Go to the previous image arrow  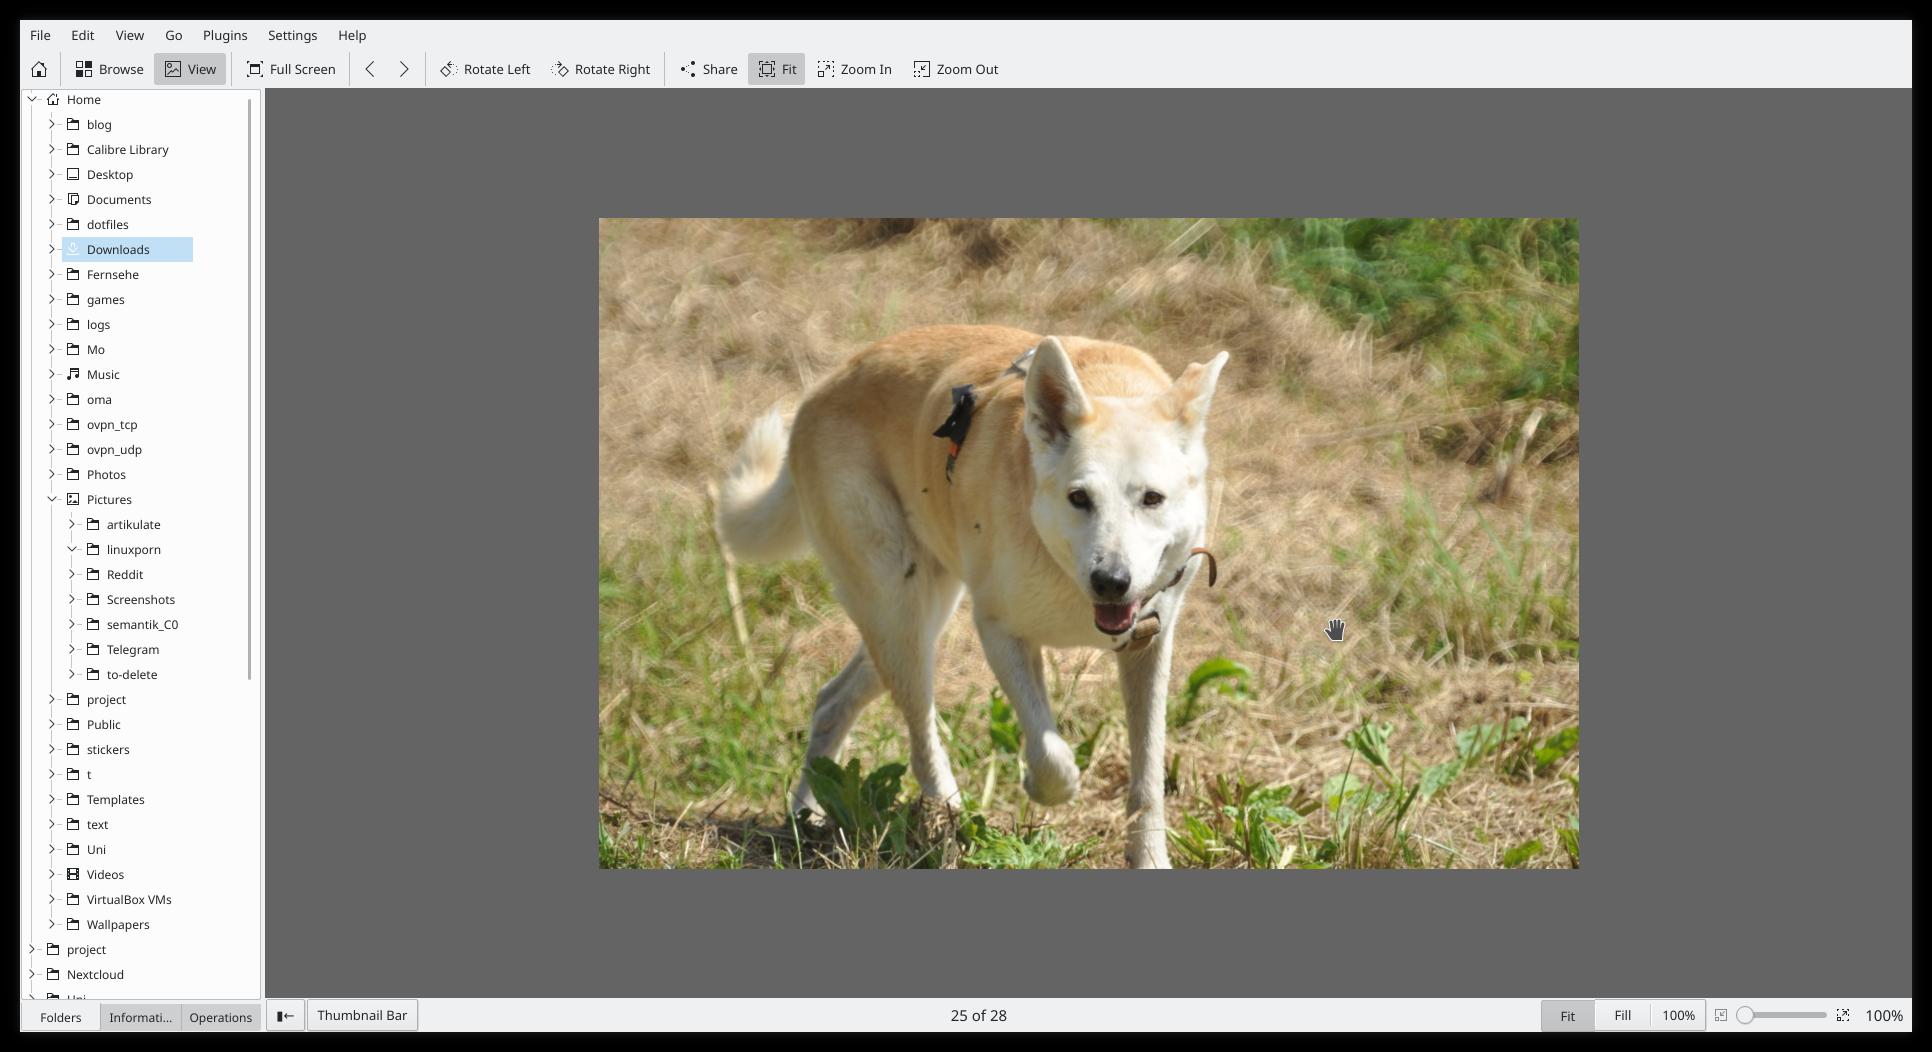370,69
